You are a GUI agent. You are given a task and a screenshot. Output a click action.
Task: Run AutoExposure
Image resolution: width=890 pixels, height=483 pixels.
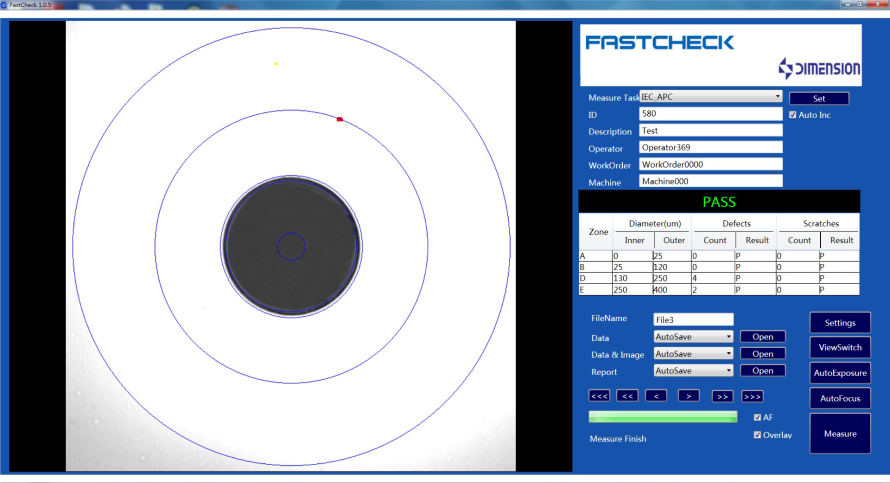pyautogui.click(x=839, y=373)
